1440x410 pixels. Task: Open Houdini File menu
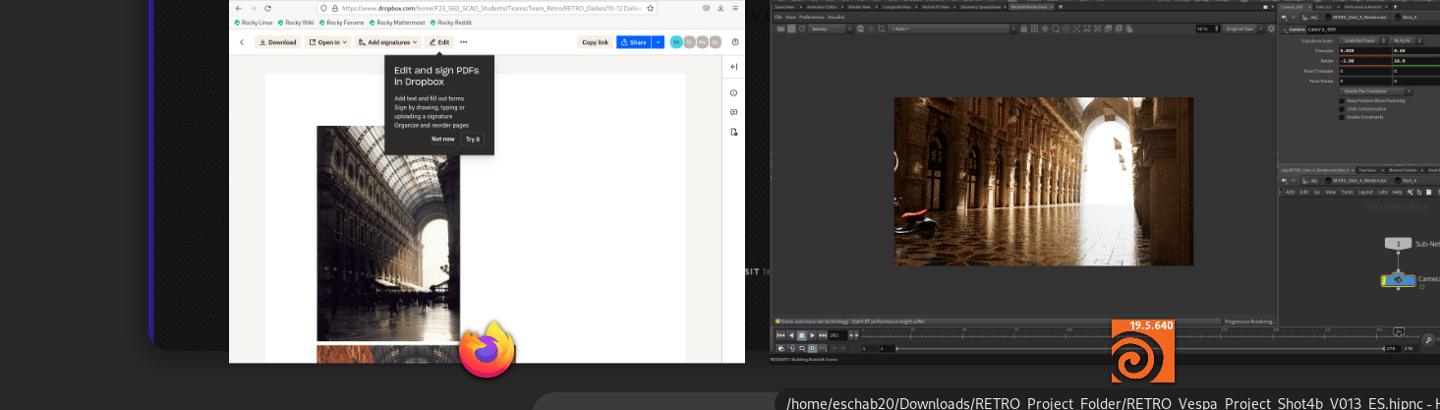(778, 17)
